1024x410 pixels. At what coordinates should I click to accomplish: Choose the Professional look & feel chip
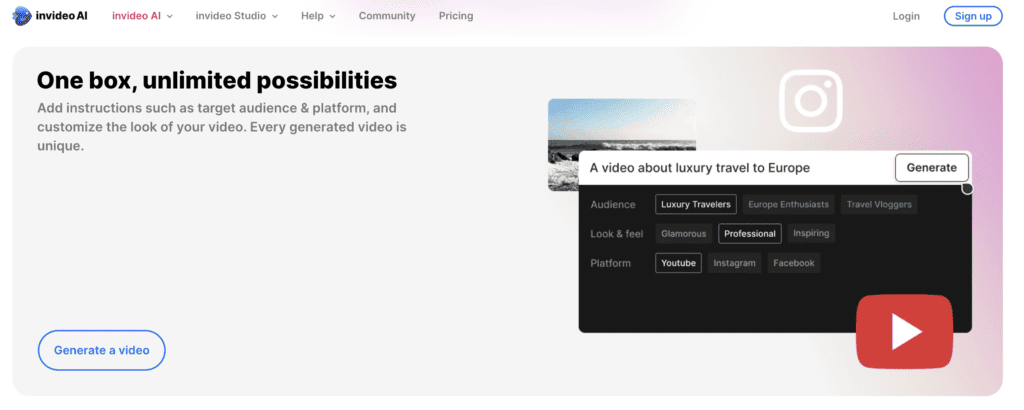pos(750,234)
